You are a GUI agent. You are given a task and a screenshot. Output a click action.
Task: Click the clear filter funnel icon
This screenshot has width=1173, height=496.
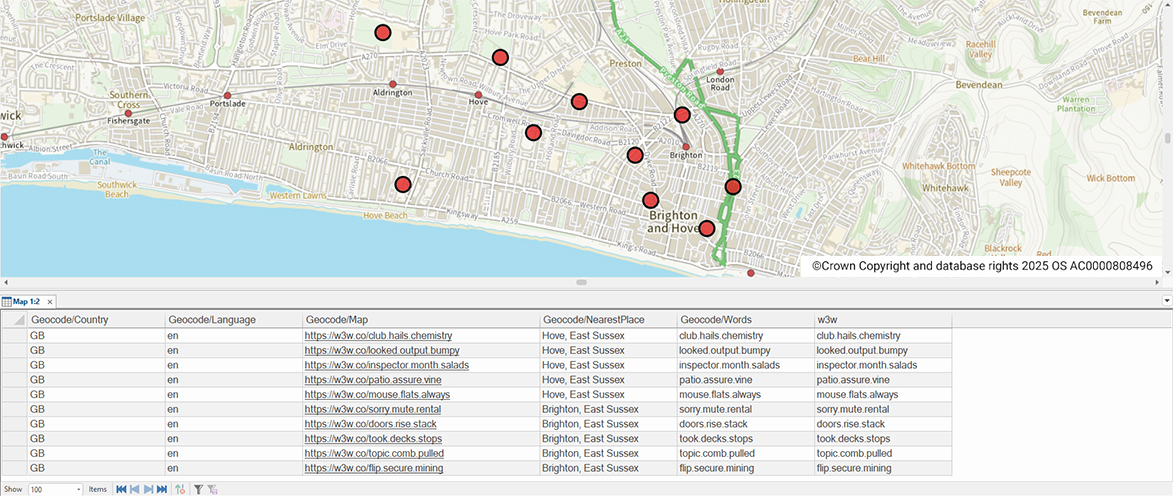(212, 489)
